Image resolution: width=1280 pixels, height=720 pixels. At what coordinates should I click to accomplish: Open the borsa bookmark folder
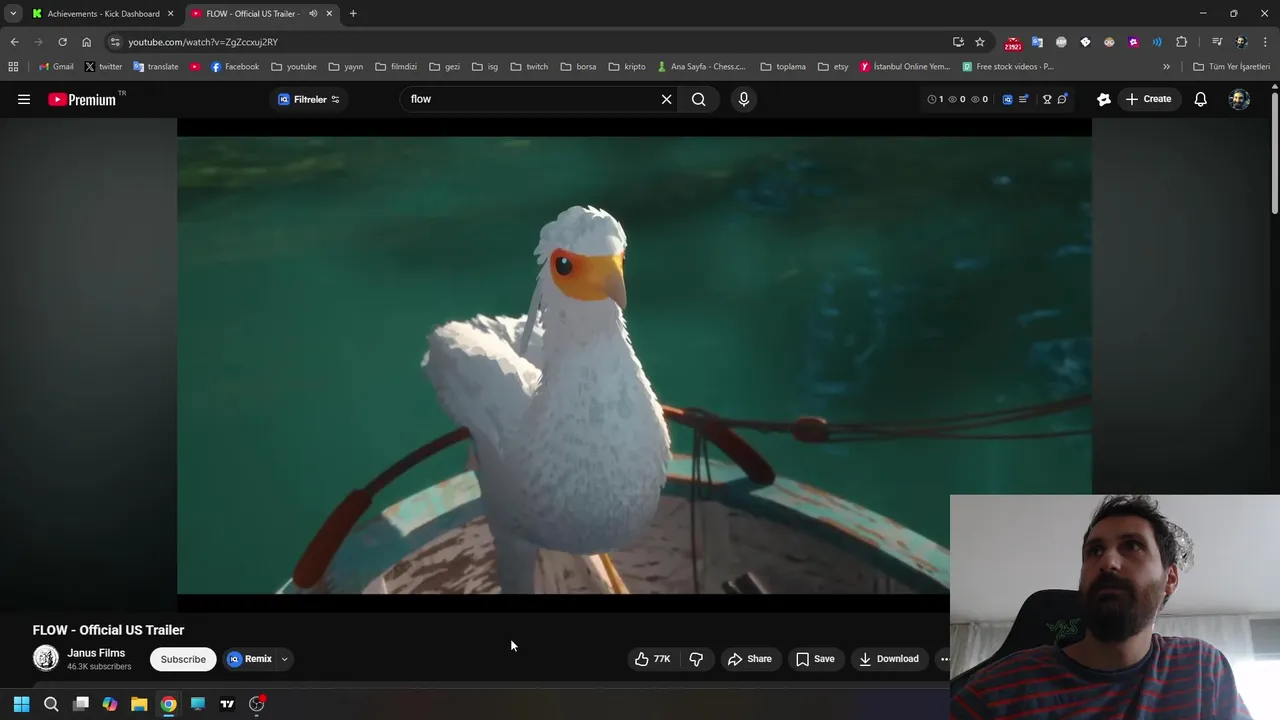click(578, 67)
